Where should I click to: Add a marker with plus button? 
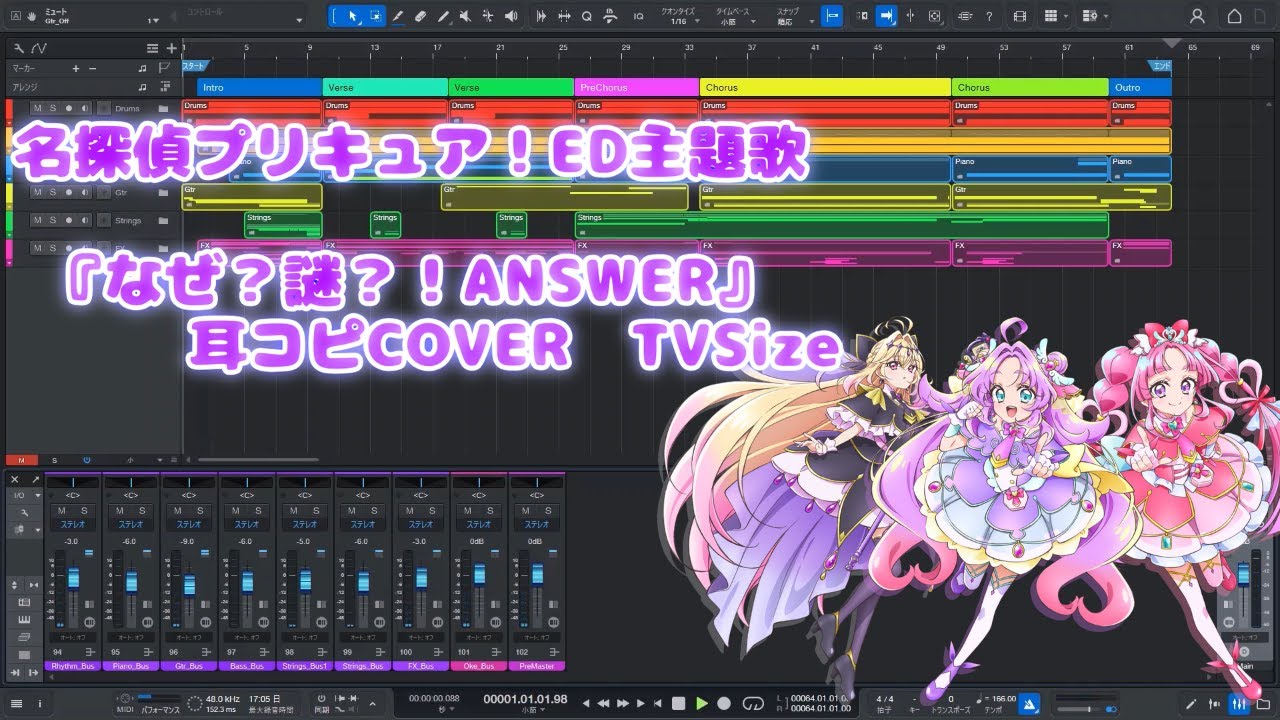click(76, 68)
